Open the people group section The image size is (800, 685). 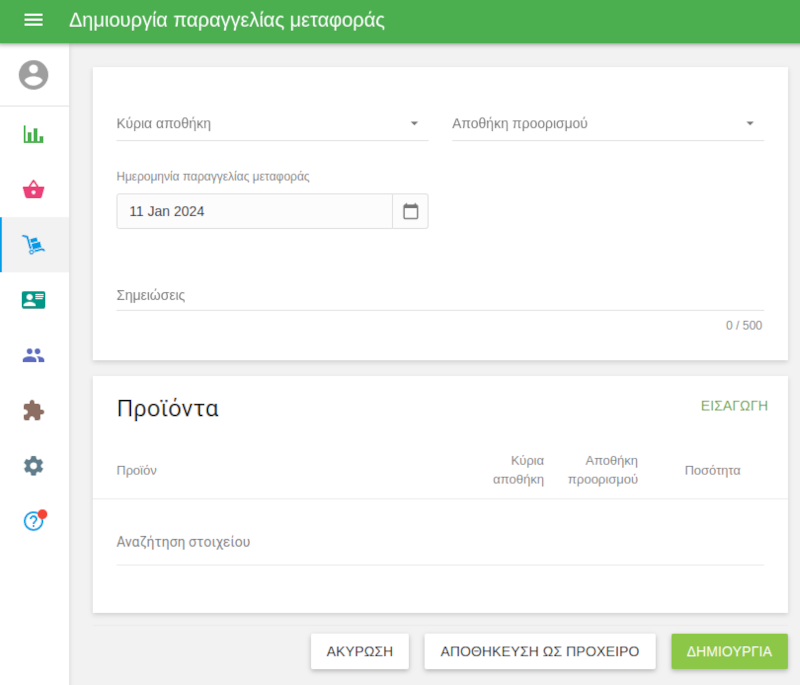[x=34, y=355]
